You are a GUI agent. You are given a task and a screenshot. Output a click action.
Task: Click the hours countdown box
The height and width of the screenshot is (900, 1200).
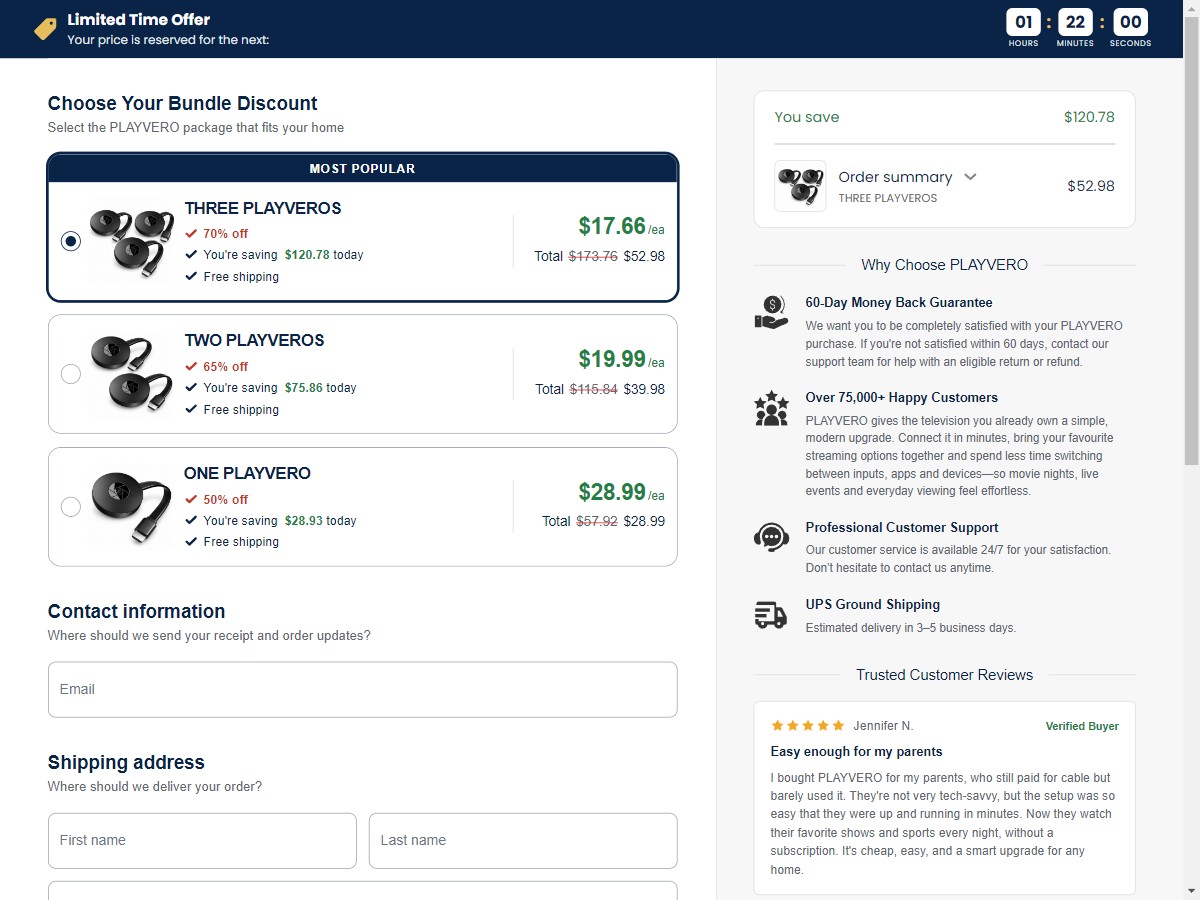point(1023,22)
